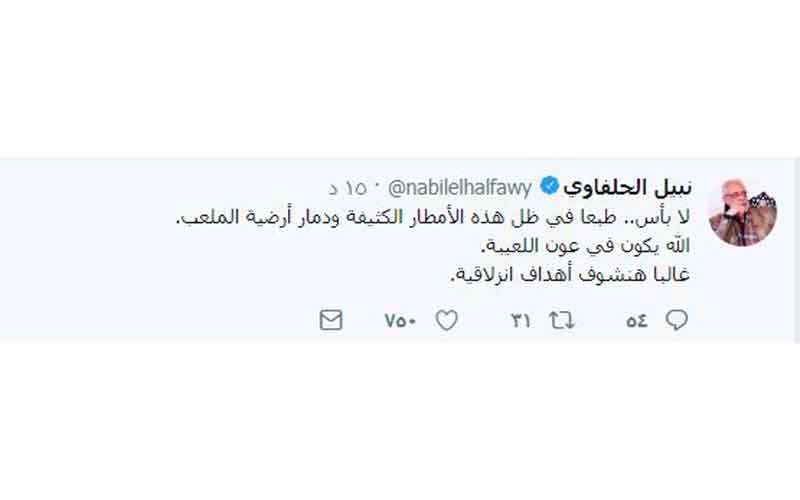Image resolution: width=800 pixels, height=500 pixels.
Task: Click the blue verified badge
Action: [549, 186]
